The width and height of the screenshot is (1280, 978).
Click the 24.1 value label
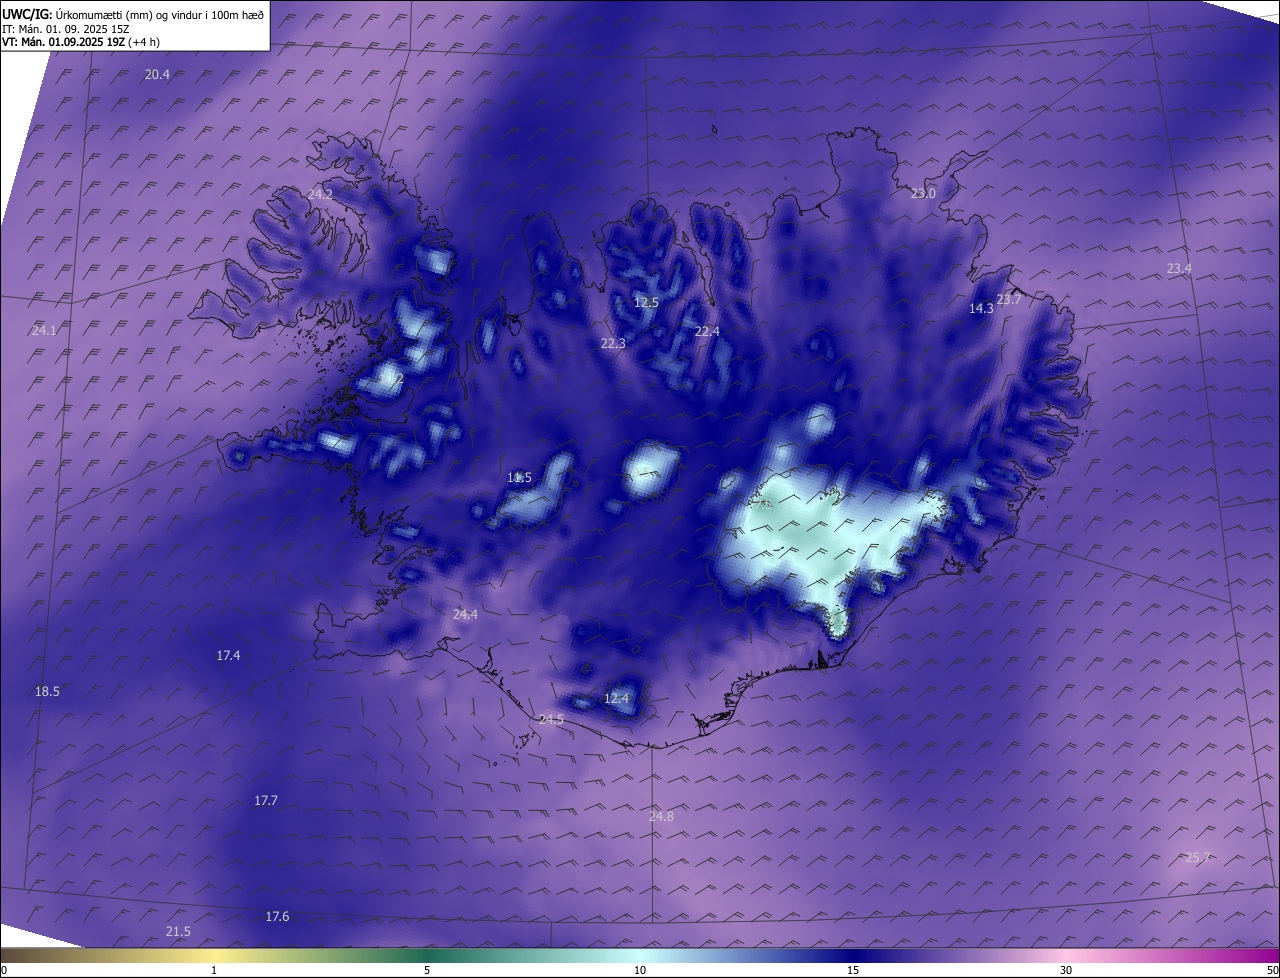click(x=44, y=331)
